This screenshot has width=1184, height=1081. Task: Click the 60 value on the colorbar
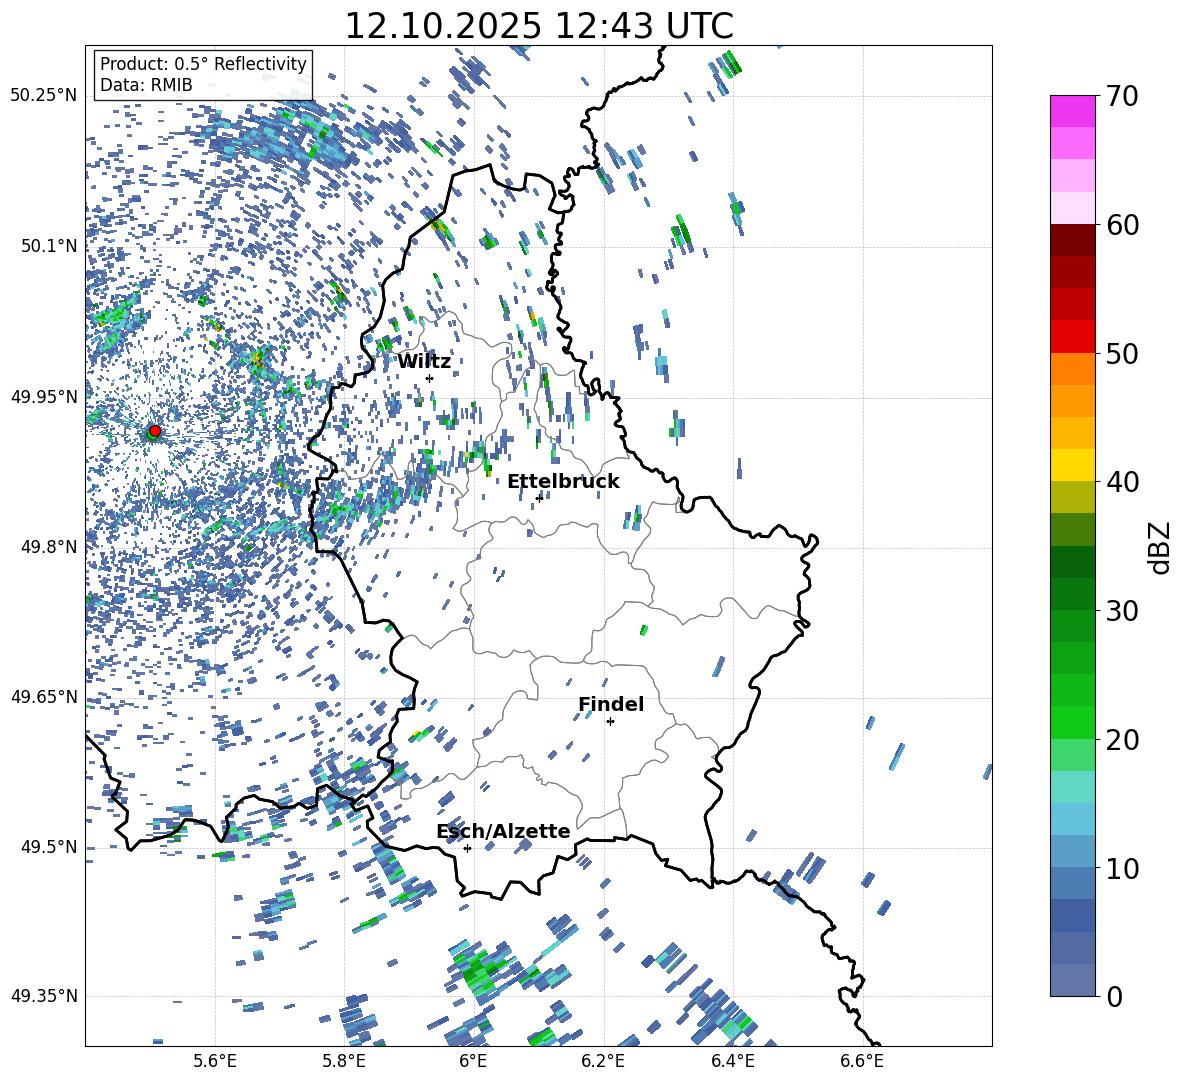click(x=1122, y=225)
